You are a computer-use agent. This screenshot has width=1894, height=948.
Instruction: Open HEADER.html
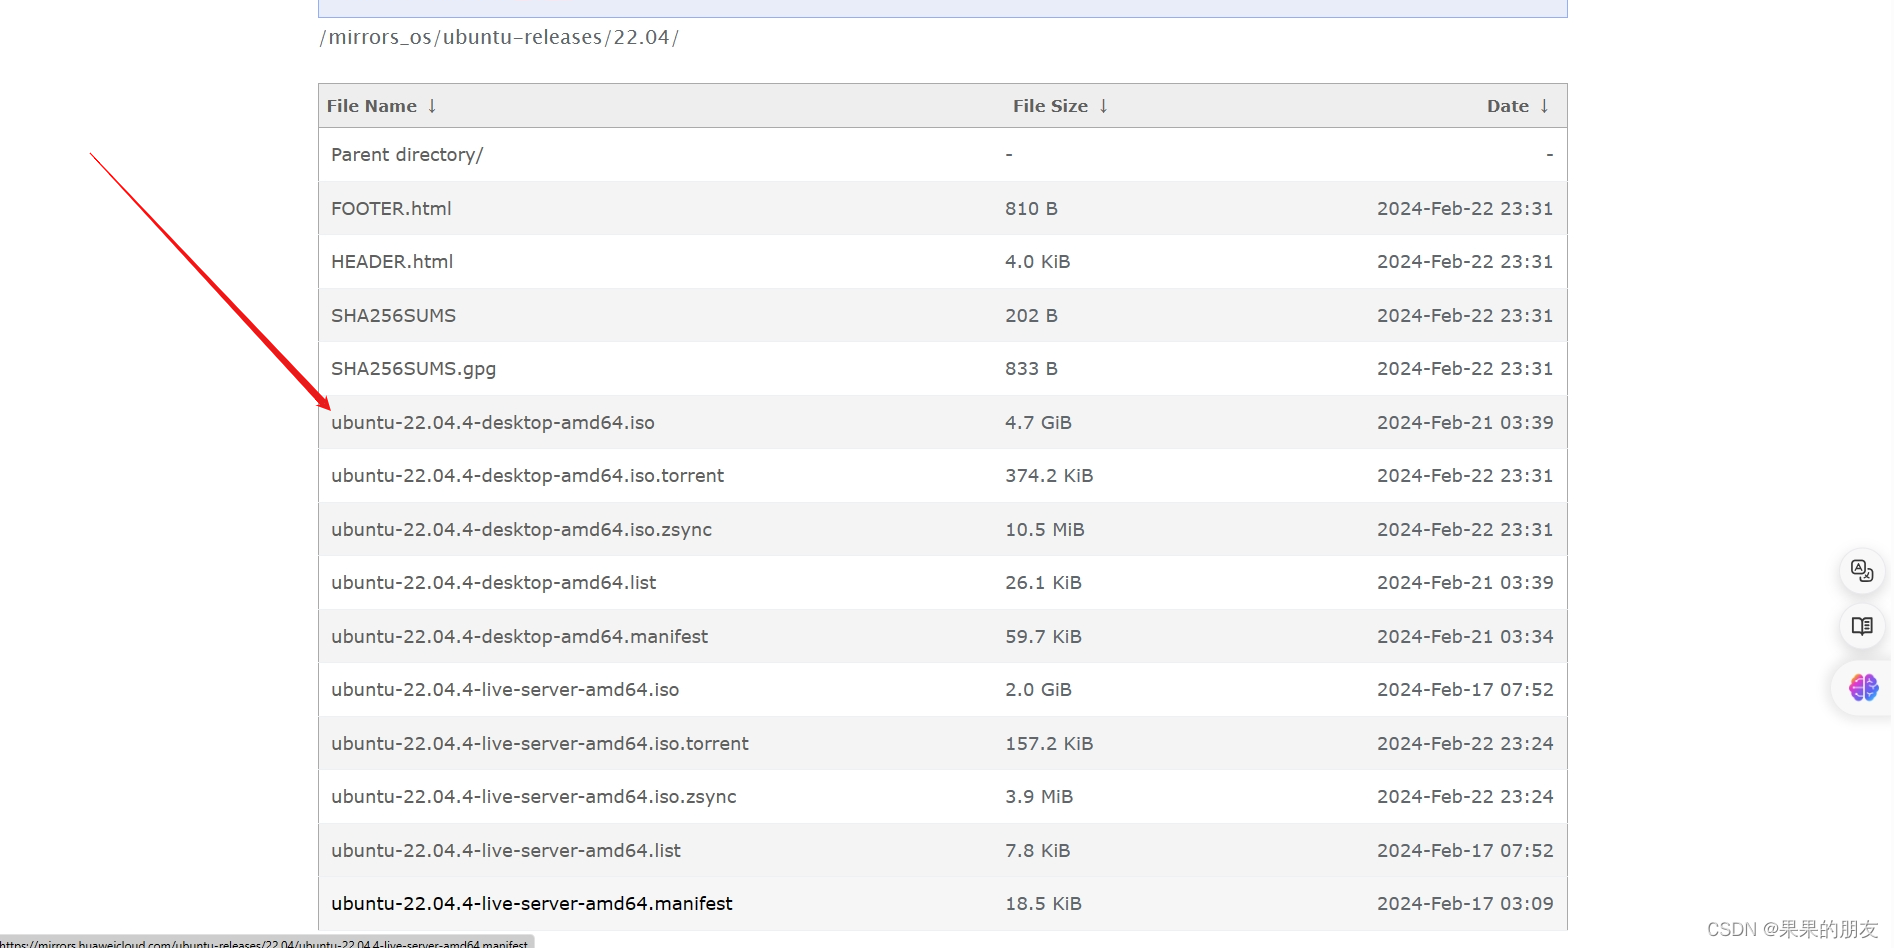pyautogui.click(x=392, y=261)
